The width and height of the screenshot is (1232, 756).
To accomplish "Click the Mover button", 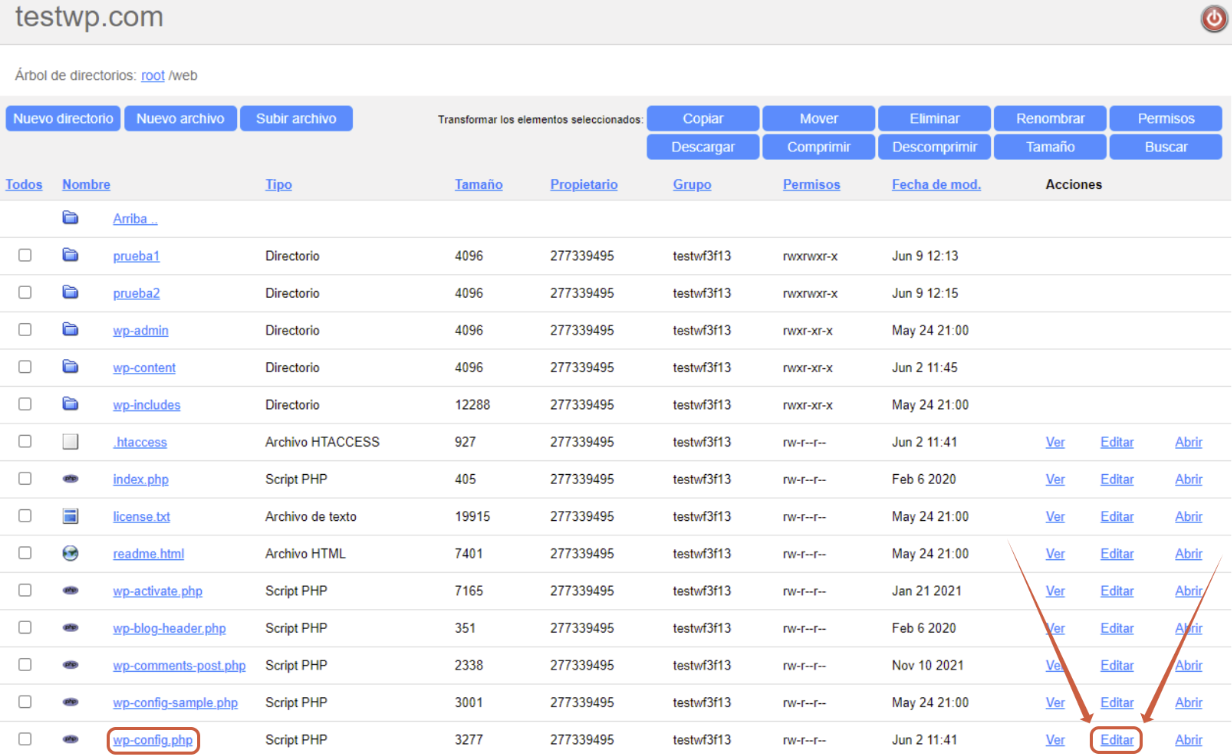I will pyautogui.click(x=819, y=118).
